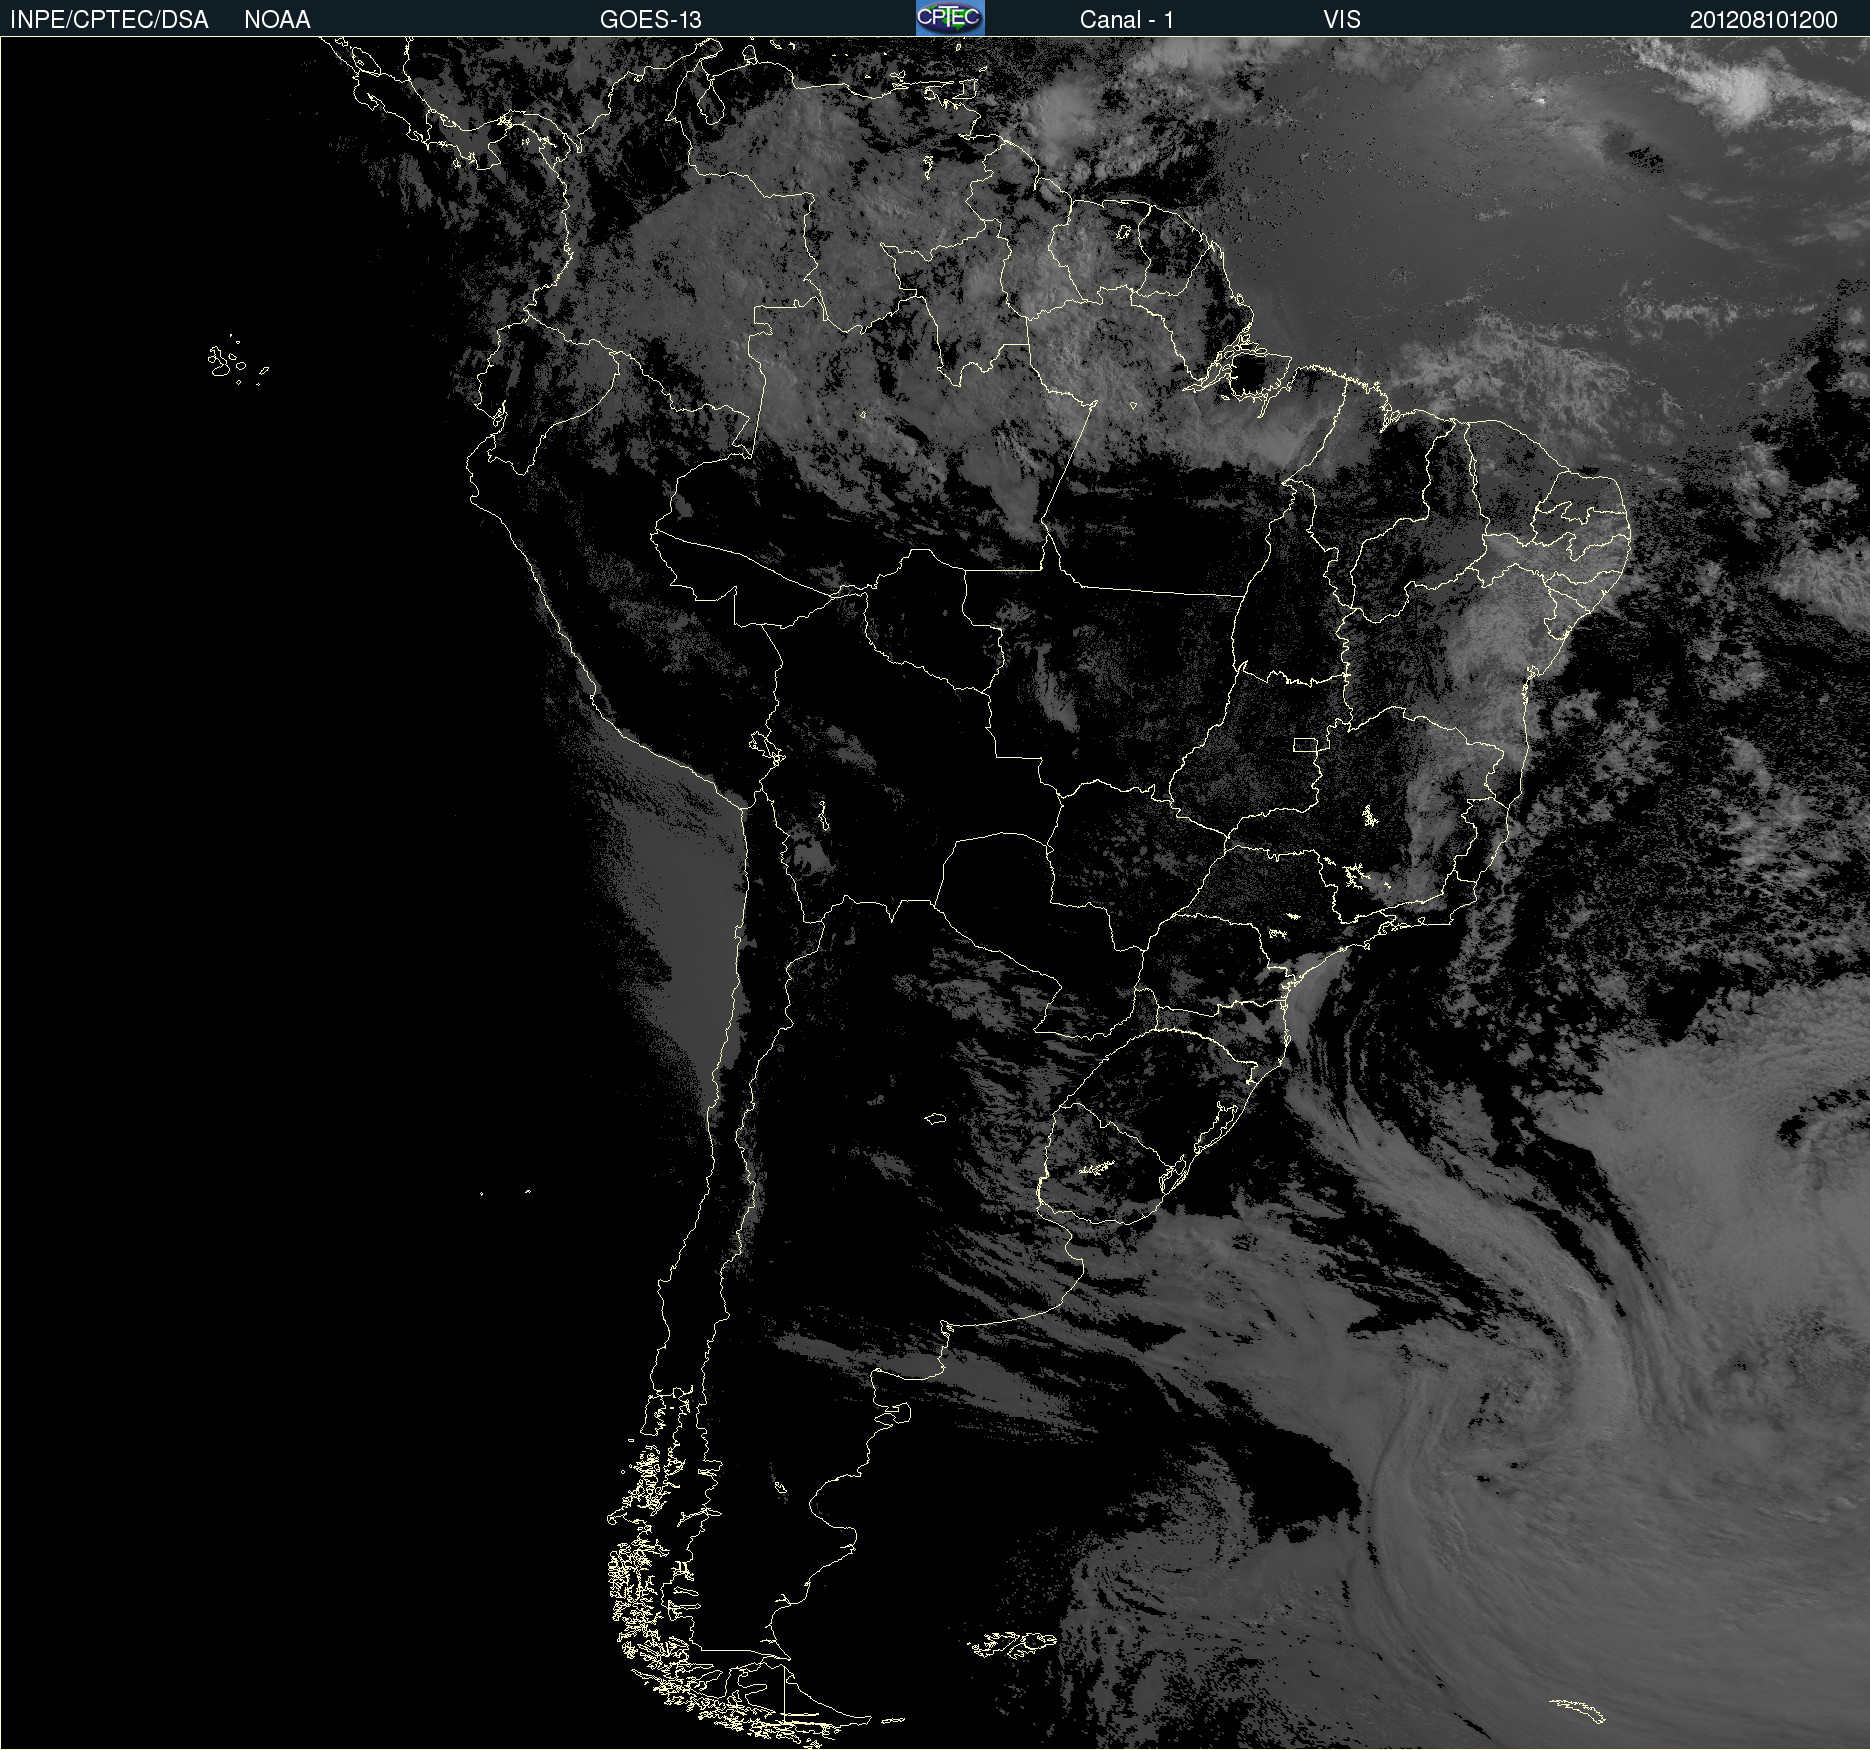This screenshot has height=1750, width=1870.
Task: Click the satellite image of South America
Action: pos(935,893)
